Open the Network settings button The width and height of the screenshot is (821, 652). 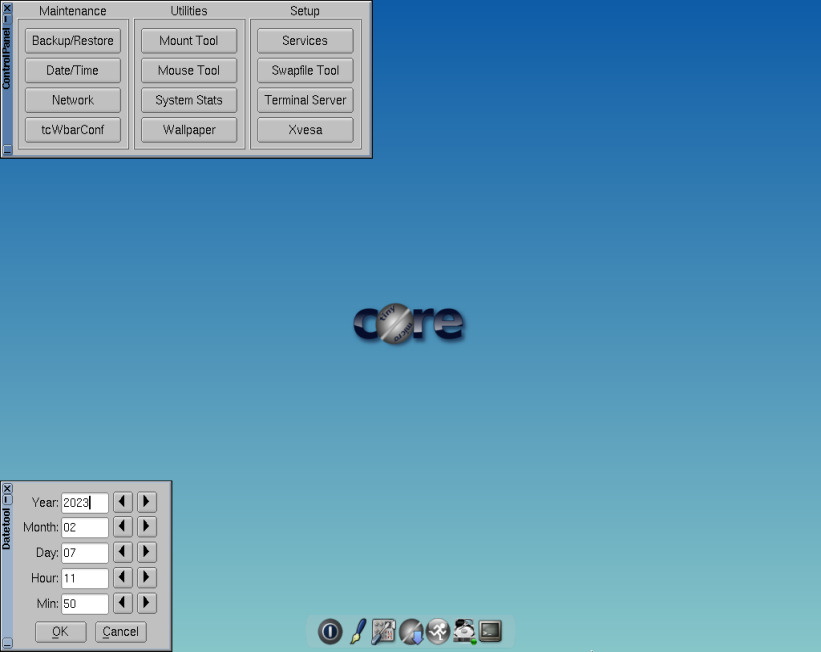tap(73, 100)
